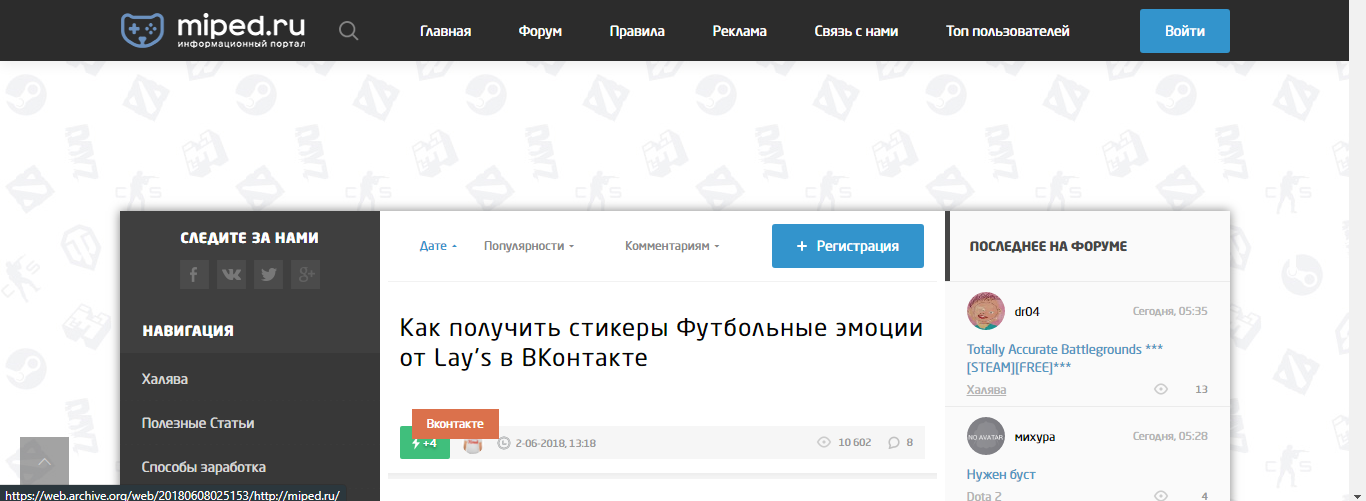Open Способы заработка in navigation sidebar
Viewport: 1366px width, 501px height.
pyautogui.click(x=204, y=467)
